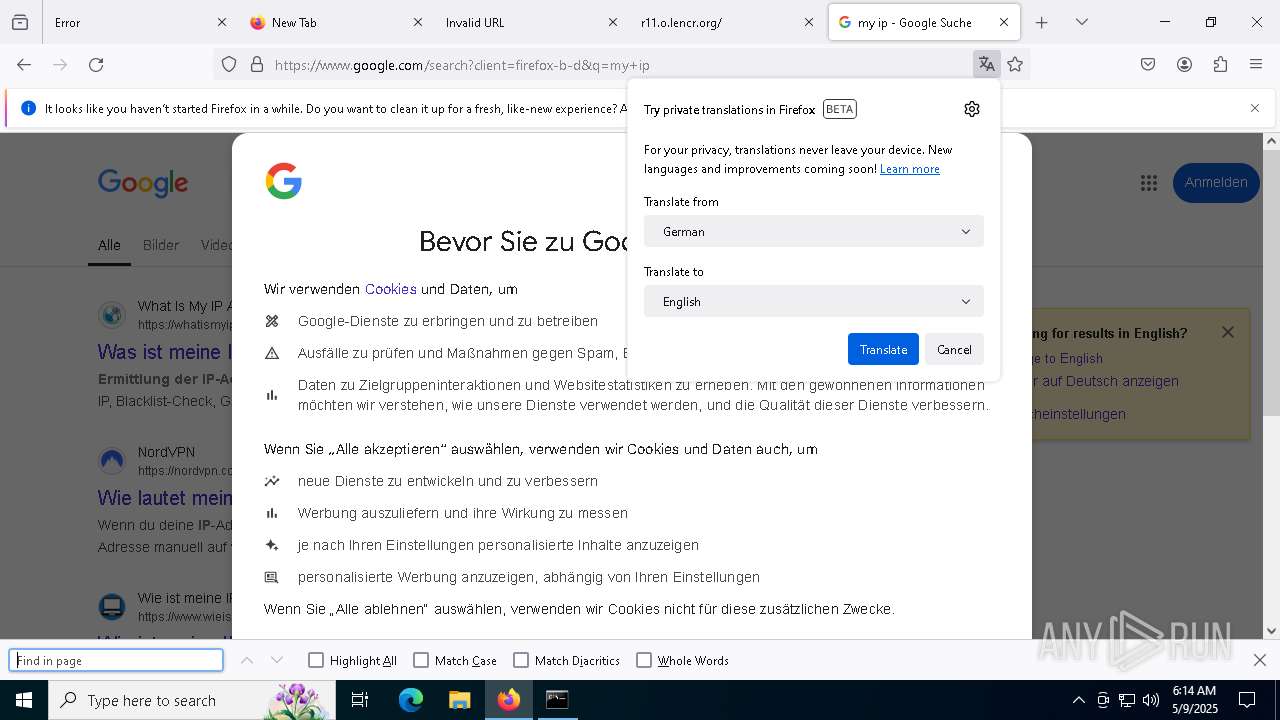Open the Learn more link
Image resolution: width=1280 pixels, height=720 pixels.
pyautogui.click(x=910, y=169)
